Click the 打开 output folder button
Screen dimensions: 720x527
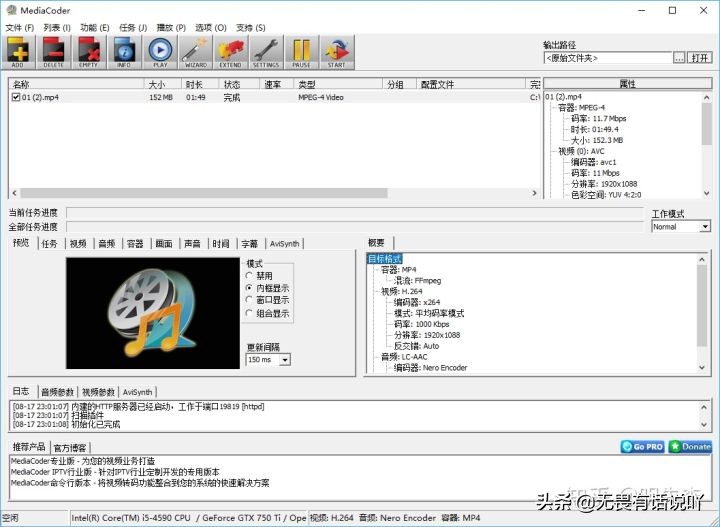pos(699,58)
